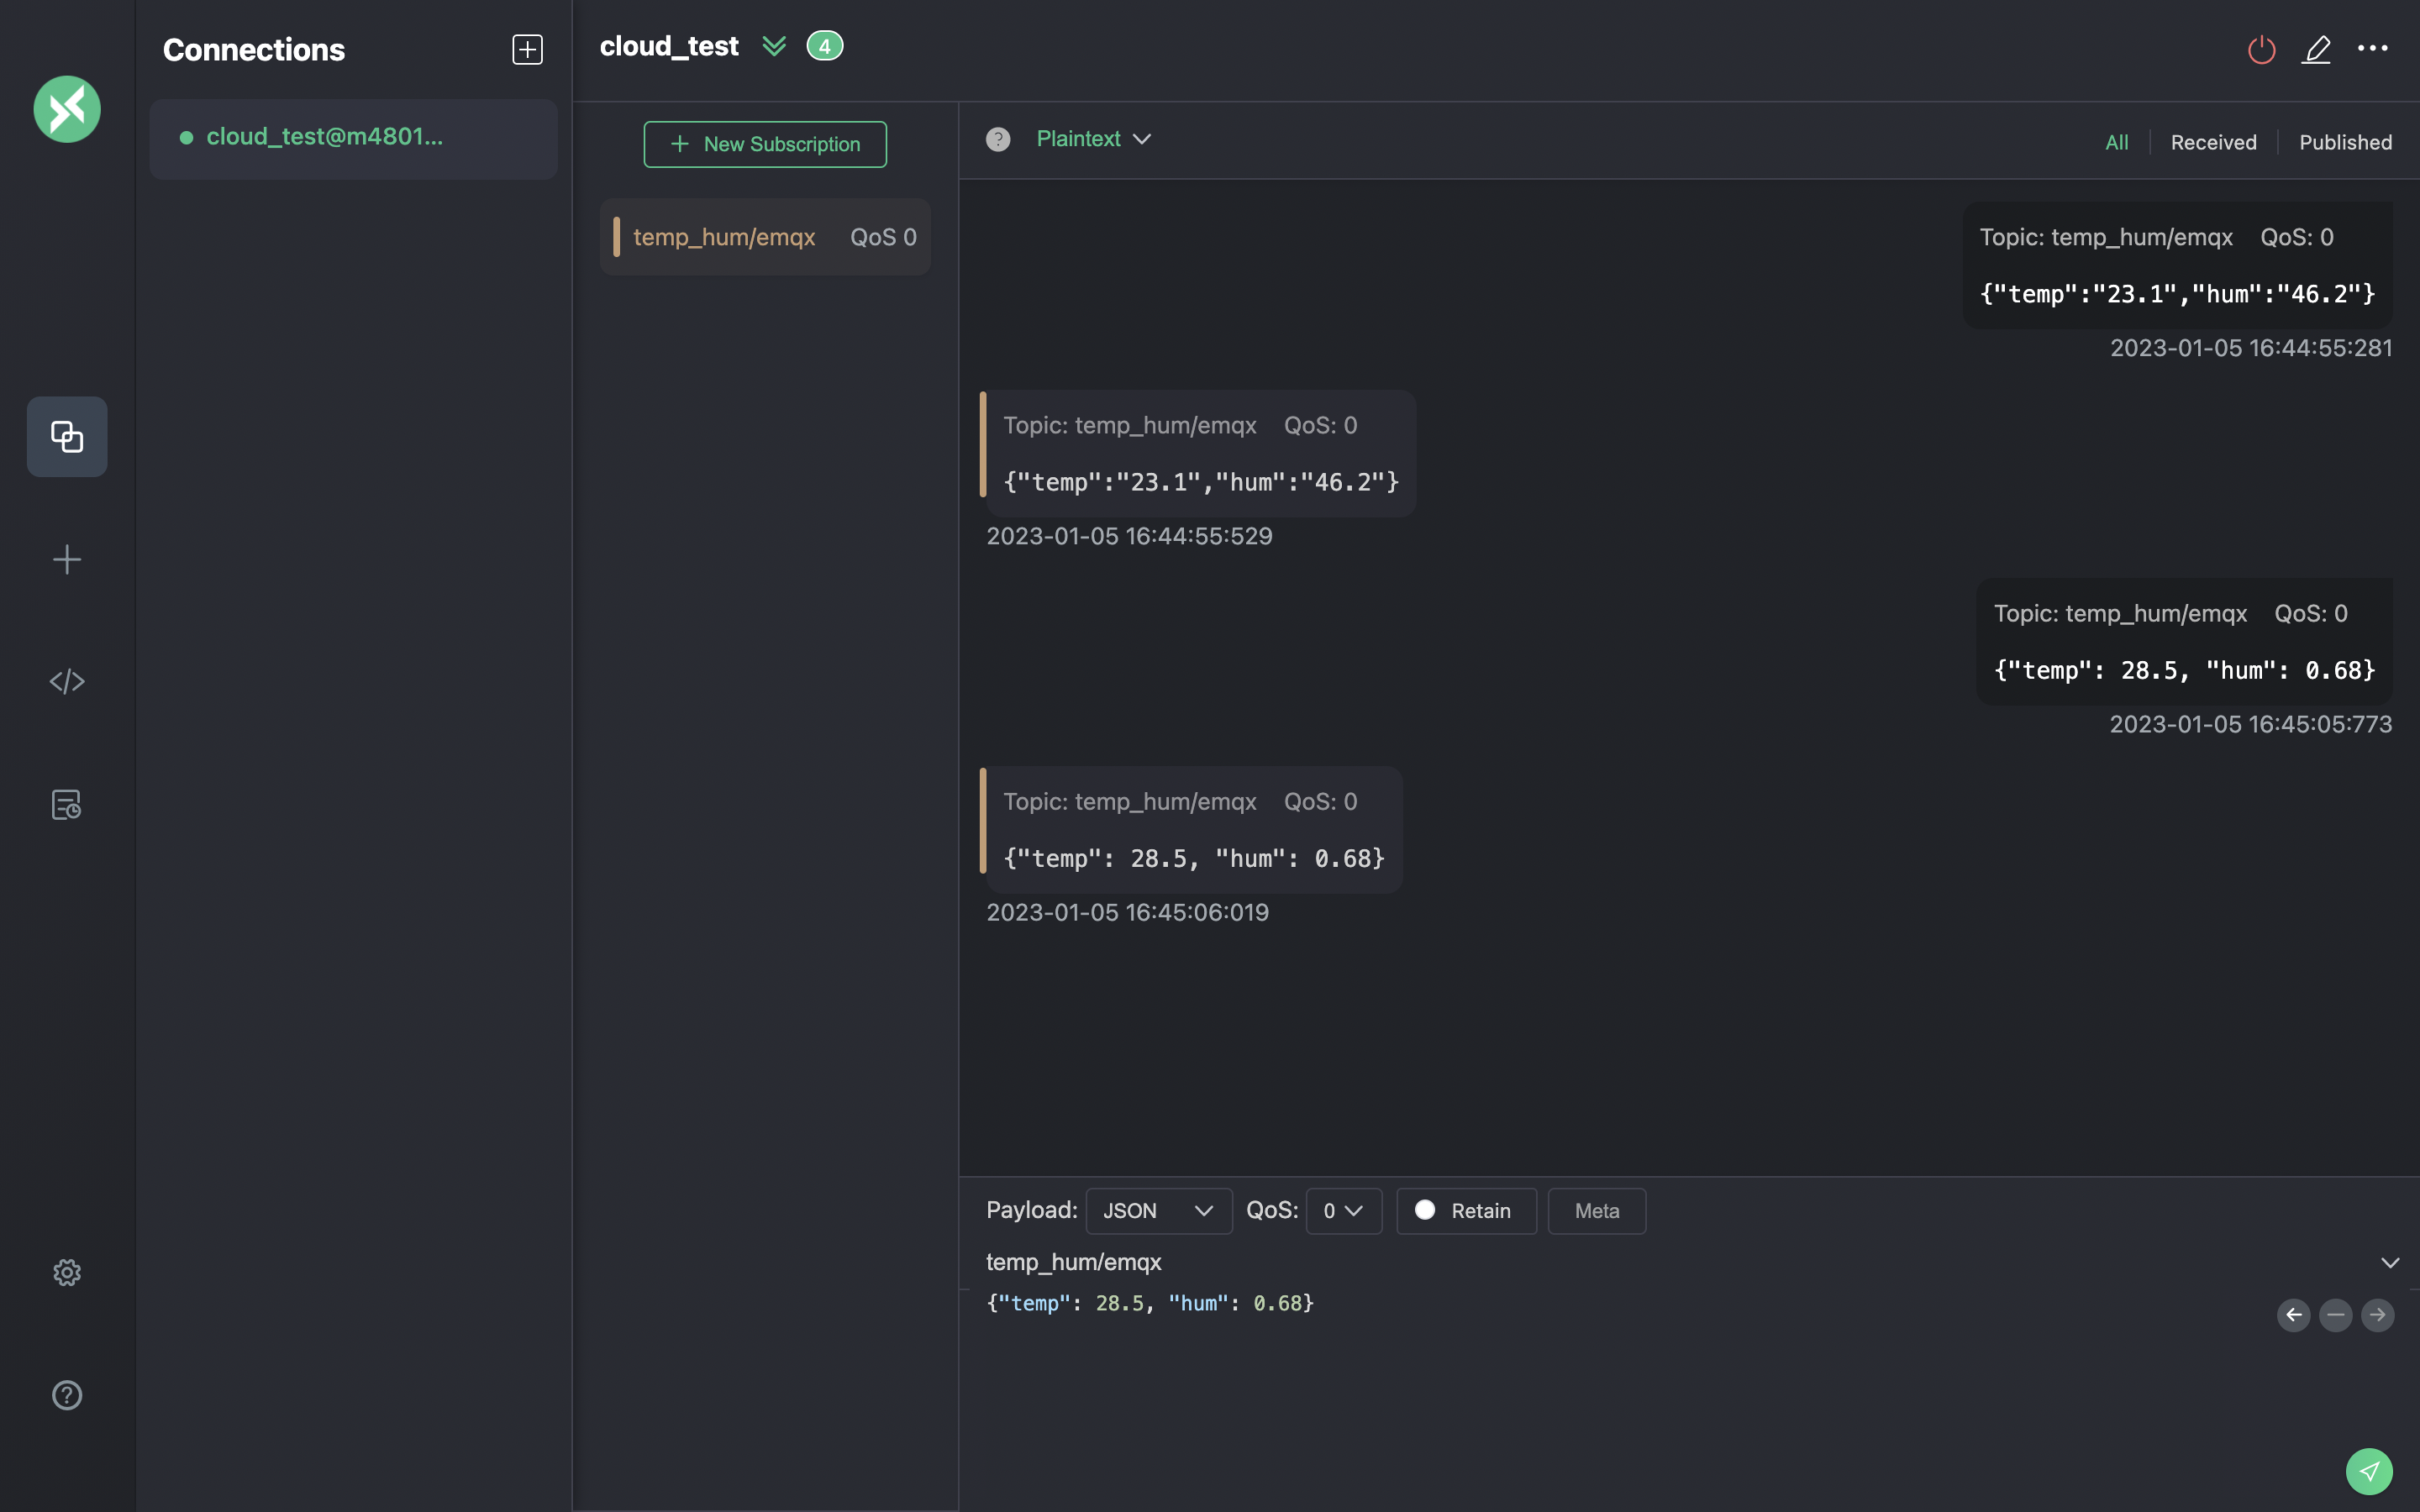Screen dimensions: 2420x1512
Task: Switch to the Received messages tab
Action: [x=2212, y=141]
